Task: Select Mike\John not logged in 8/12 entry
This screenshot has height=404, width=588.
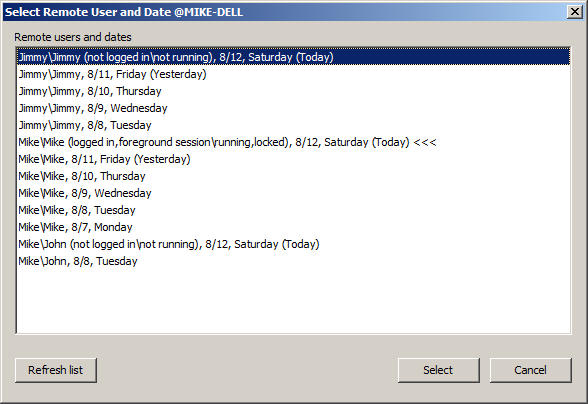Action: click(293, 244)
